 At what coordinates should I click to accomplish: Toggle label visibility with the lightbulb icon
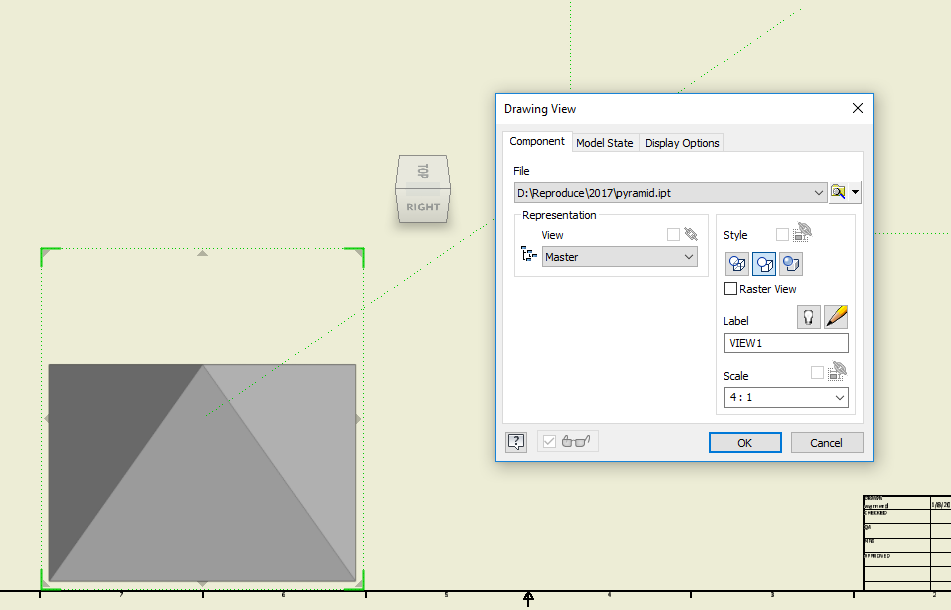coord(809,316)
